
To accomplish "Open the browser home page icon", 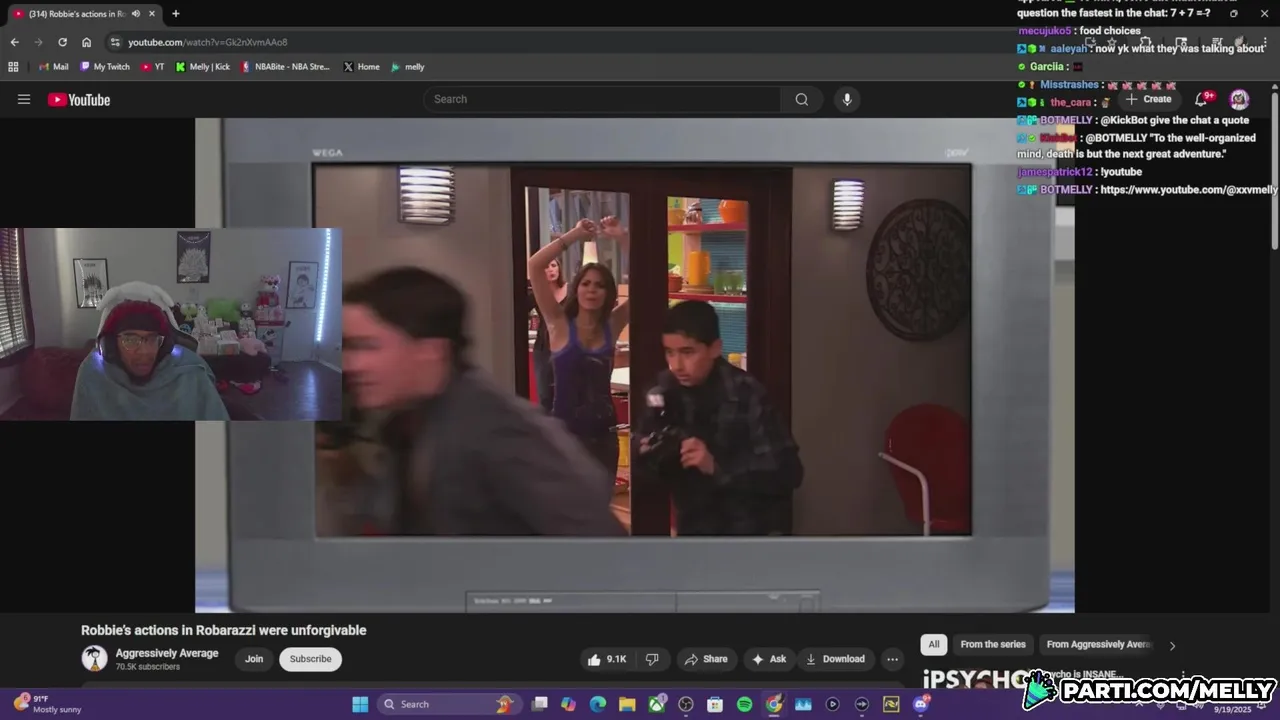I will tap(86, 42).
